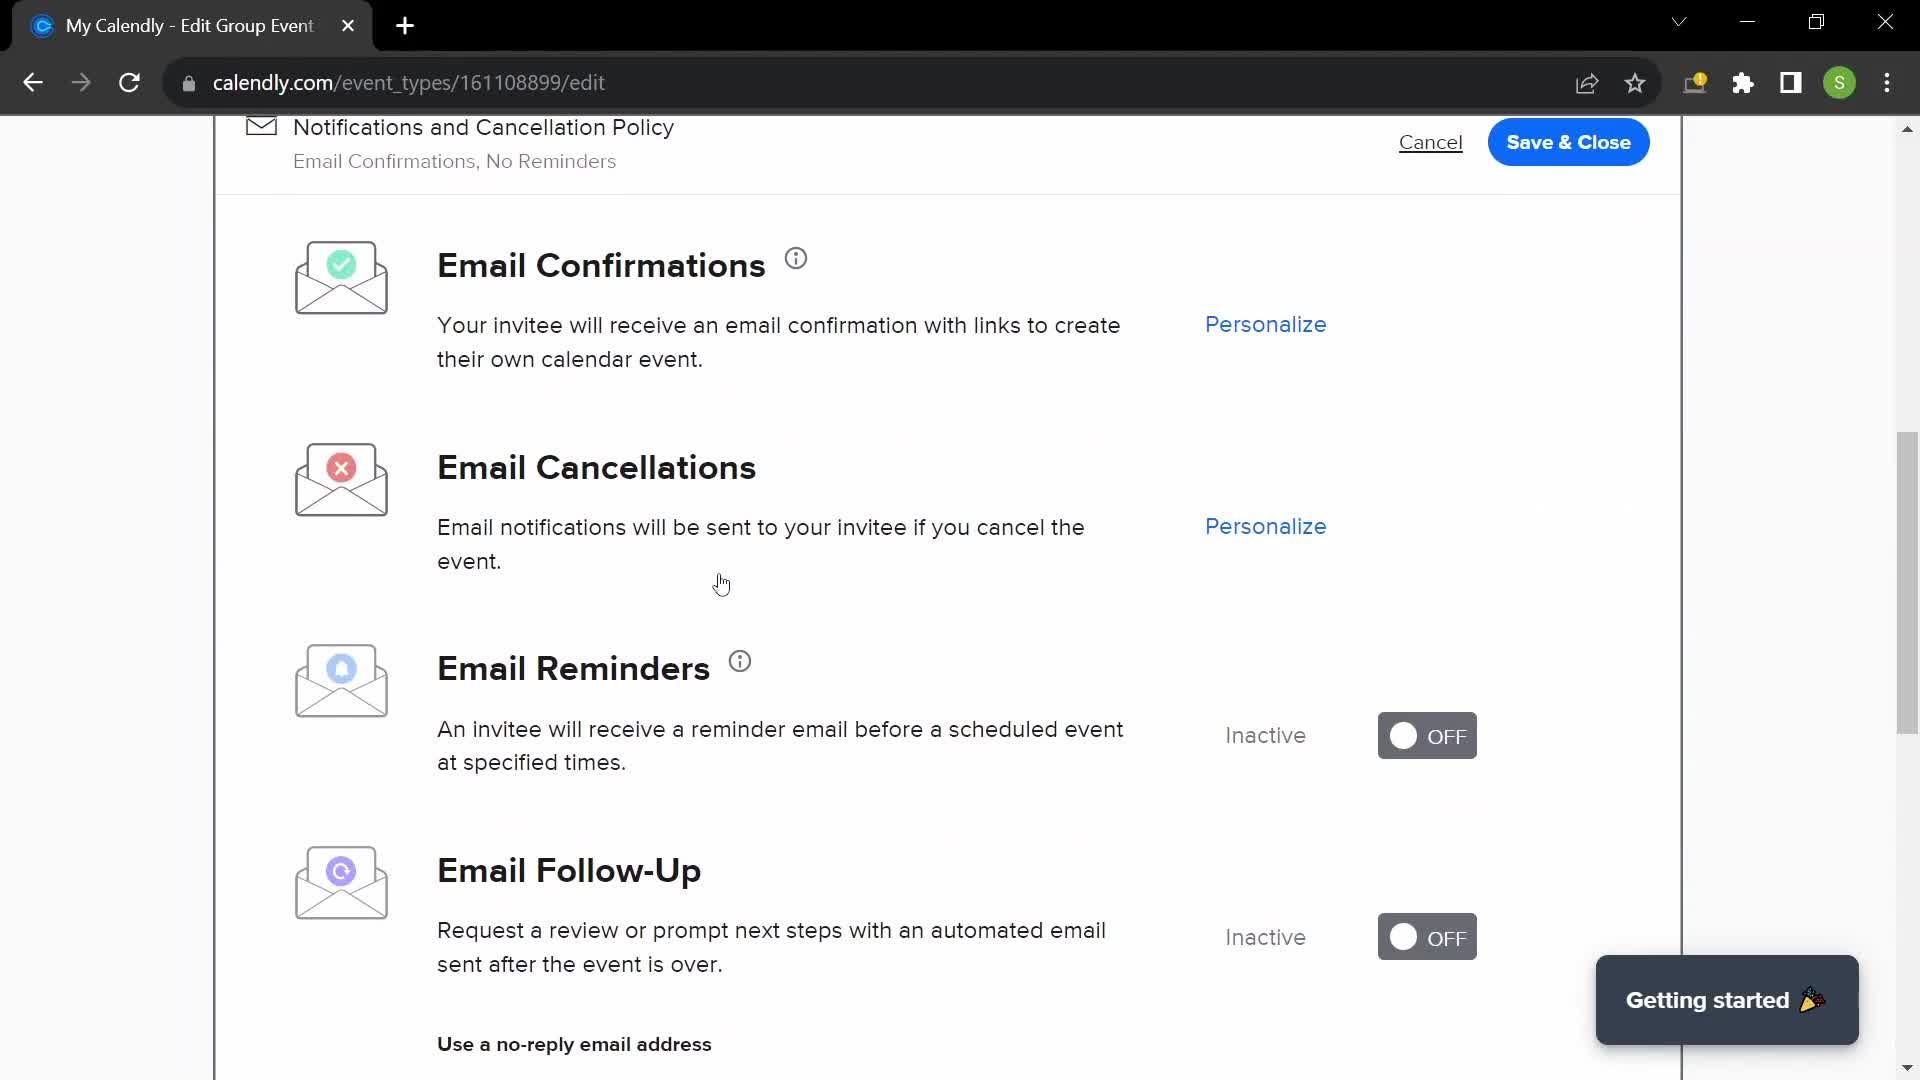Open Notifications and Cancellation Policy section
This screenshot has width=1920, height=1080.
point(484,128)
